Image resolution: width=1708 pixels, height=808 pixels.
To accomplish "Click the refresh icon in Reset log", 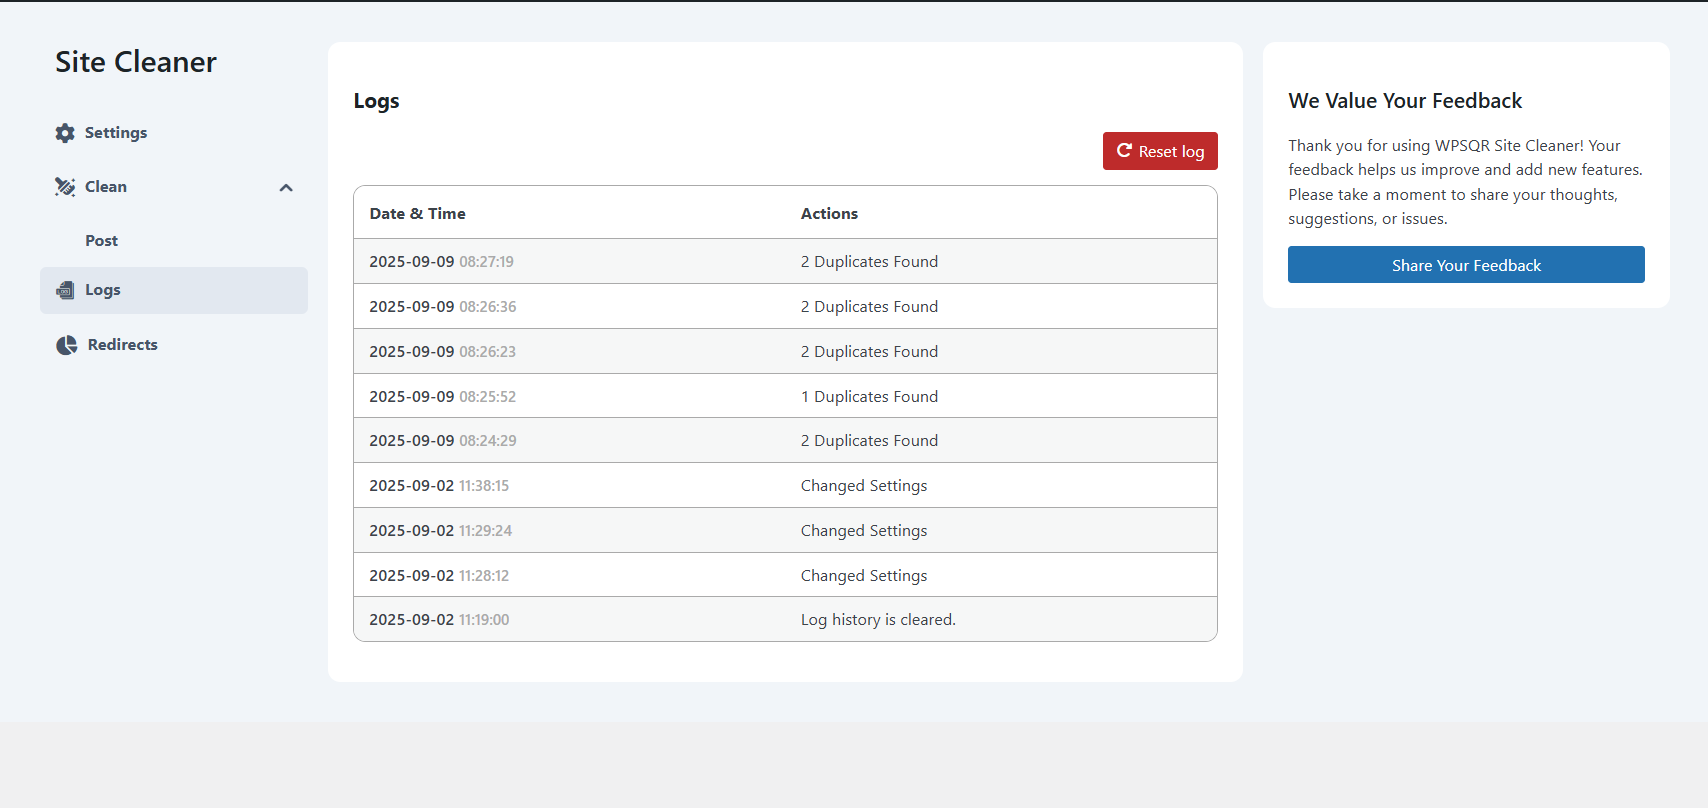I will point(1124,150).
